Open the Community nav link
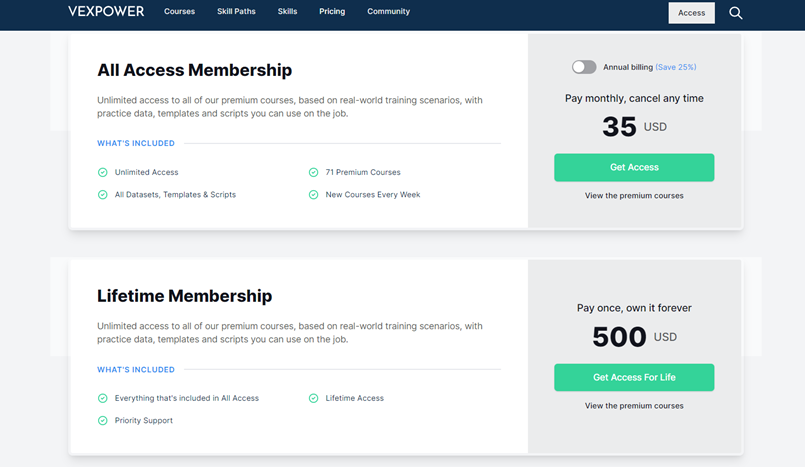805x467 pixels. coord(389,11)
